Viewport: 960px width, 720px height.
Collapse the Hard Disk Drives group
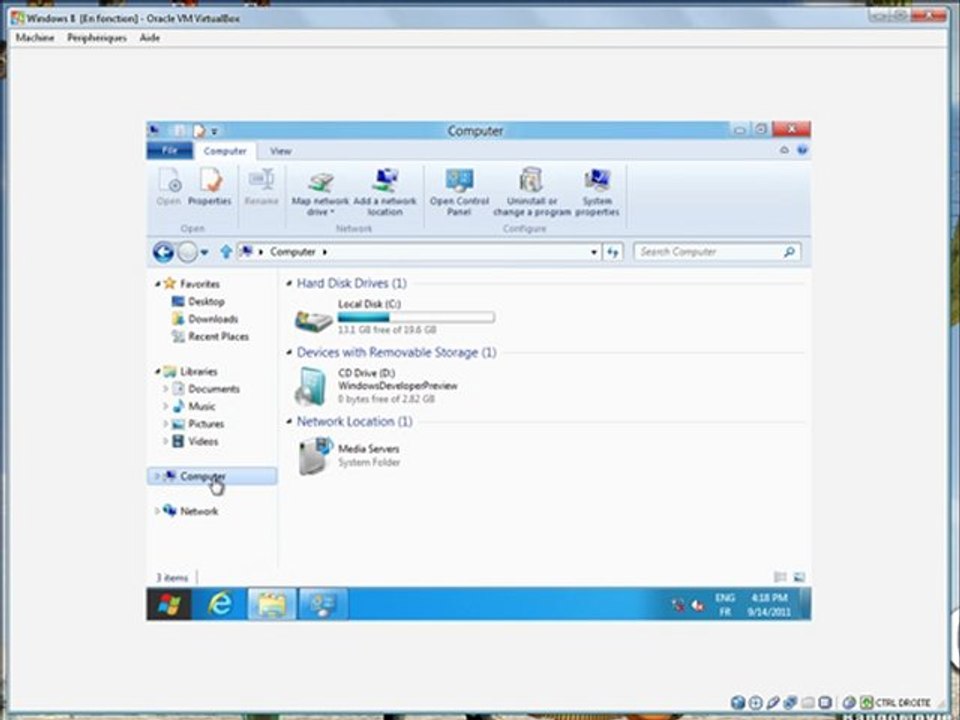(289, 283)
